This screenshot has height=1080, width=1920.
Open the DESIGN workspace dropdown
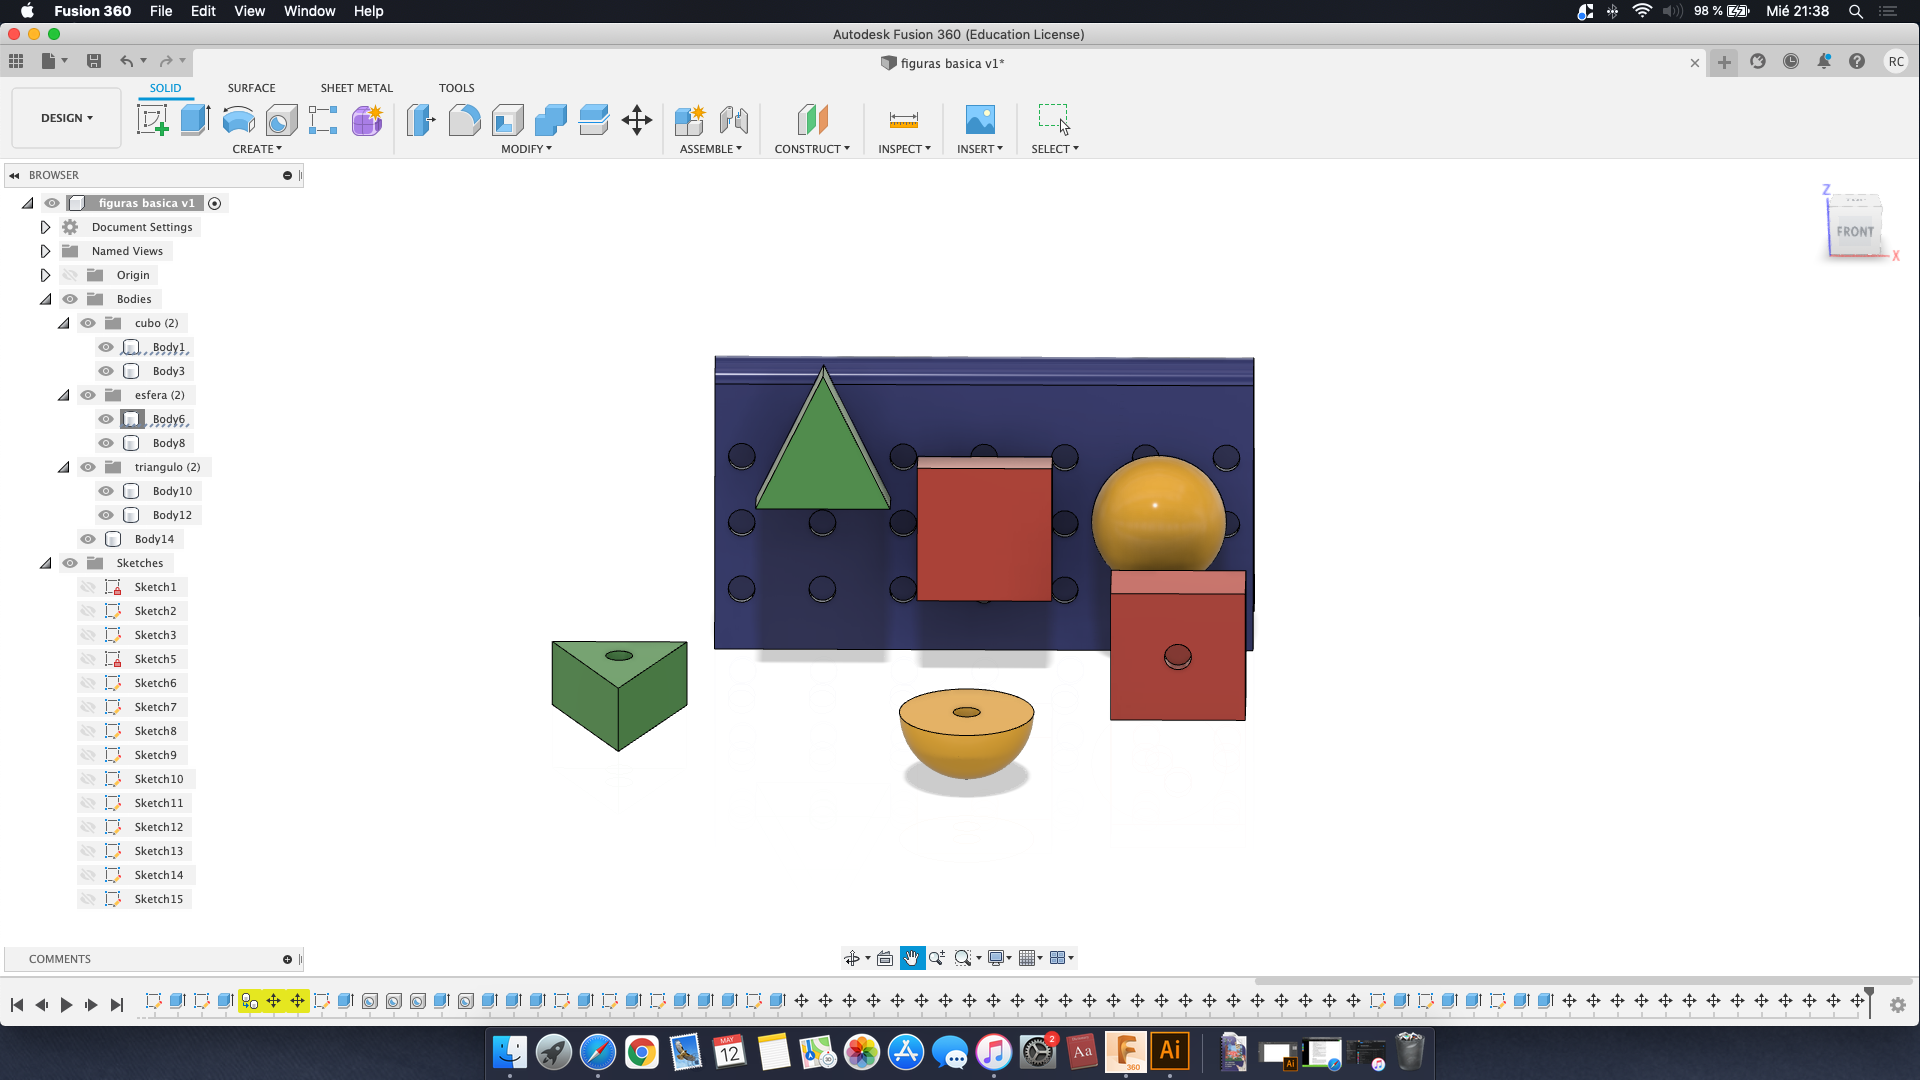pos(66,118)
